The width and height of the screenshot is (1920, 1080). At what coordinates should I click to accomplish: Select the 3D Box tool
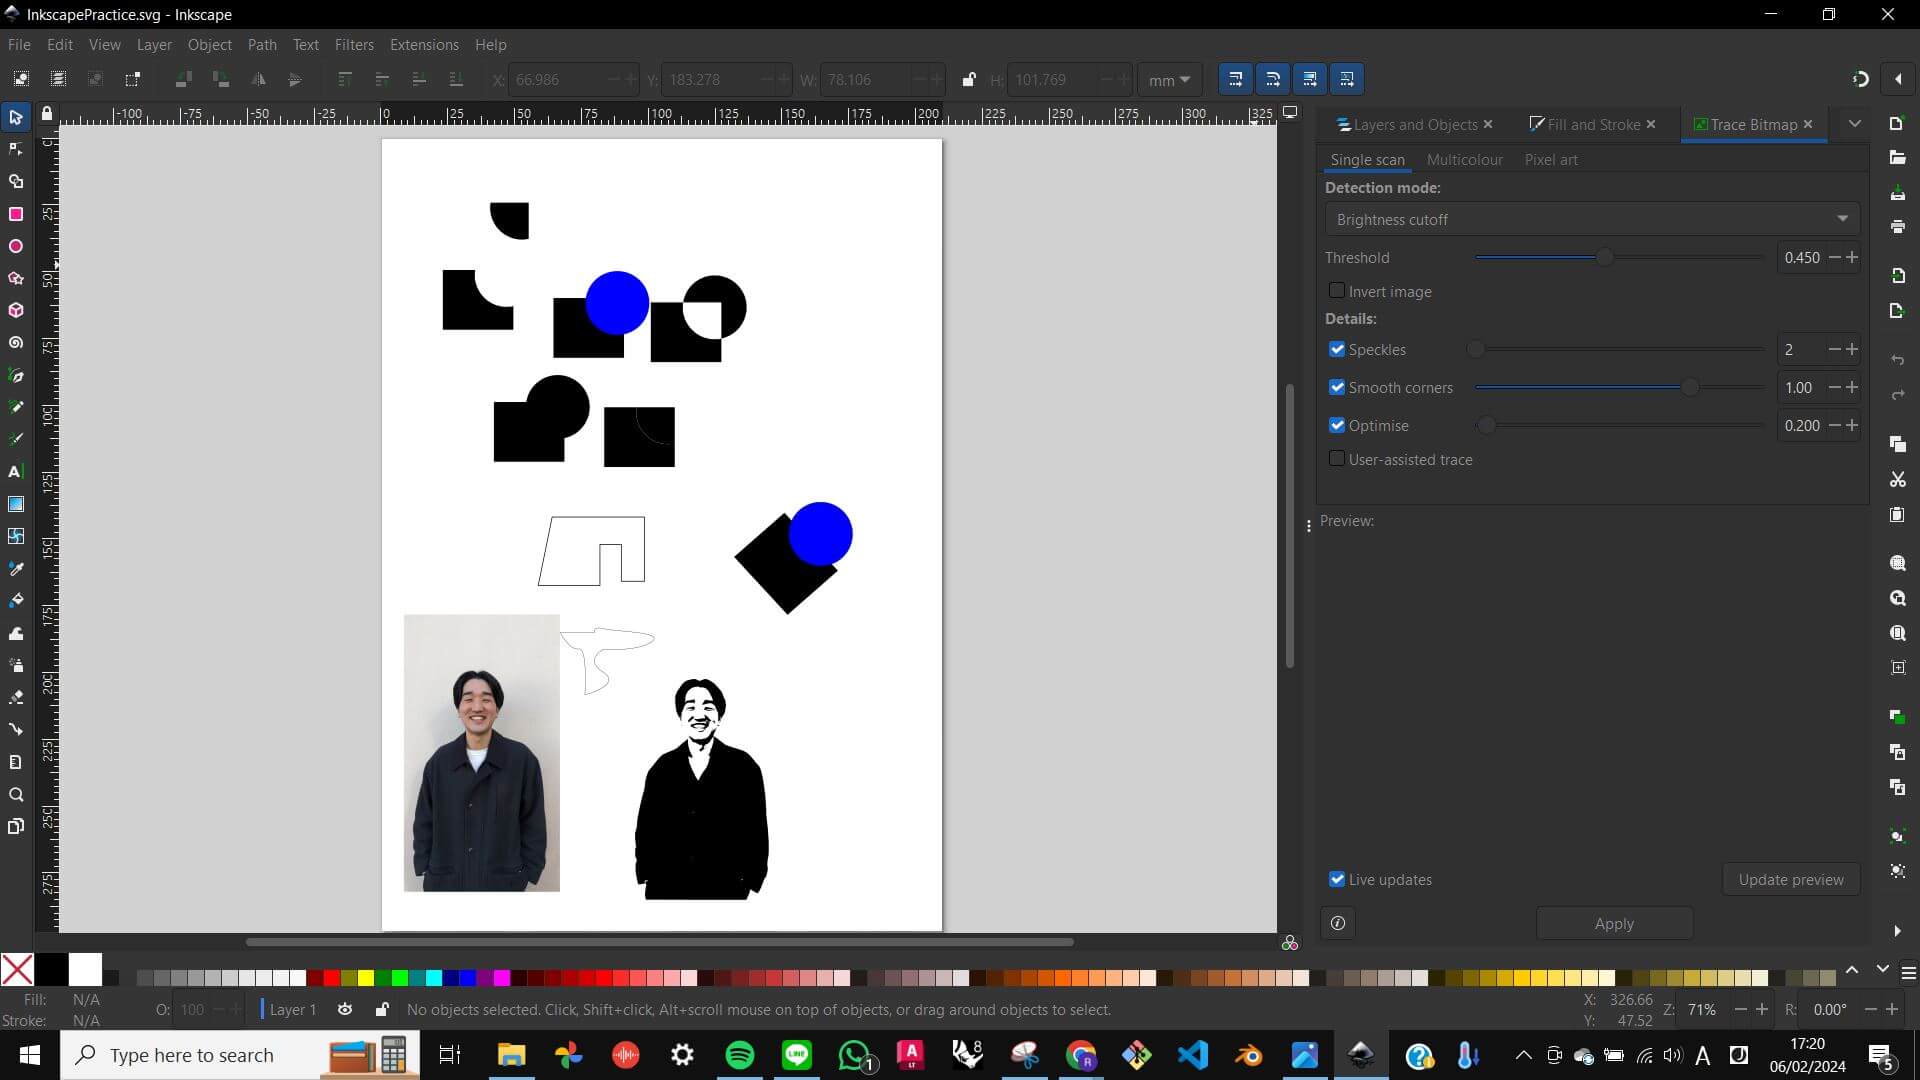[x=16, y=311]
